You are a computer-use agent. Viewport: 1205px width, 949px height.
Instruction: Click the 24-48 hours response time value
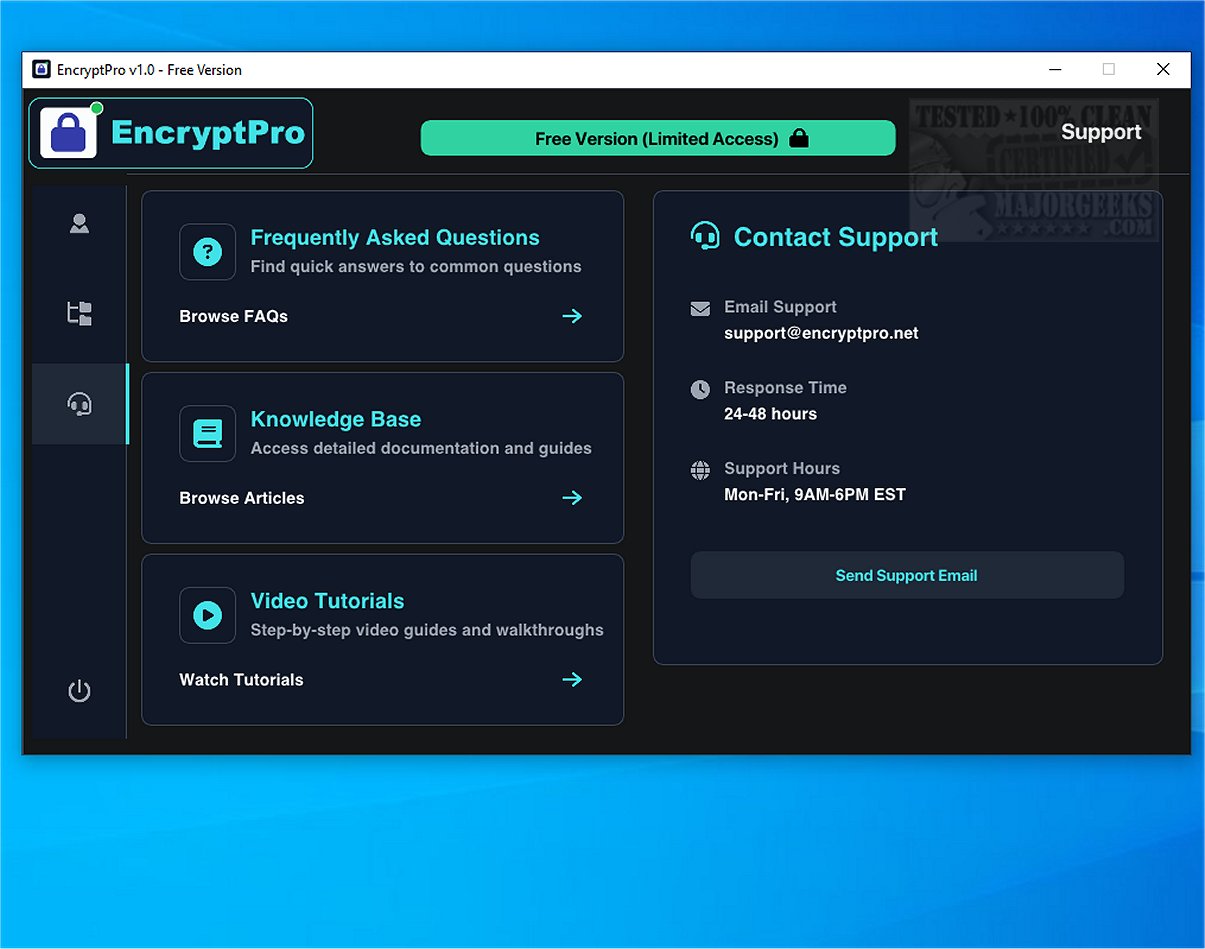(x=770, y=414)
